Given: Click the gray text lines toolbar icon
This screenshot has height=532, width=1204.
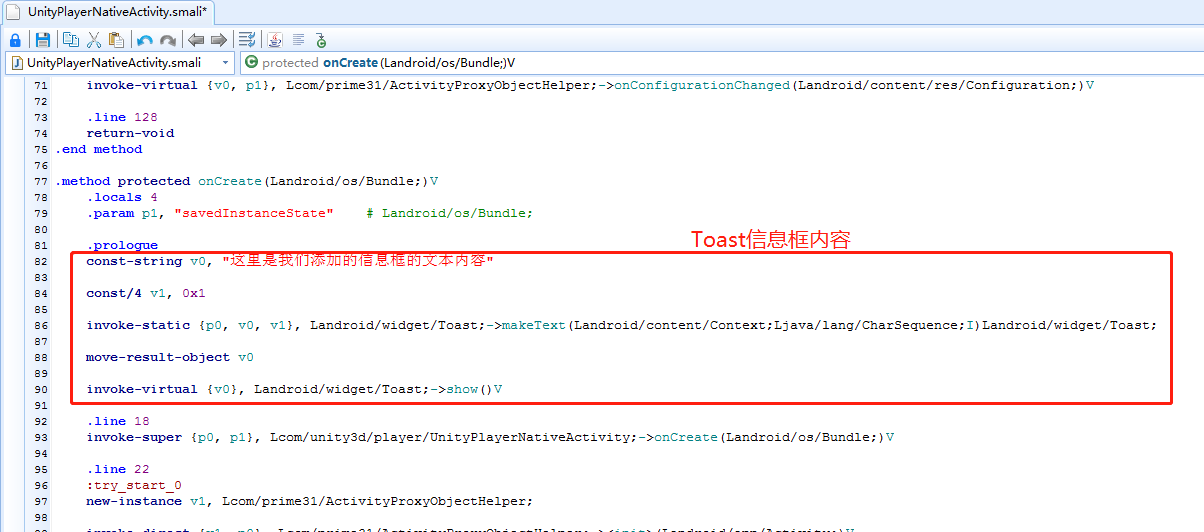Looking at the screenshot, I should pos(298,40).
